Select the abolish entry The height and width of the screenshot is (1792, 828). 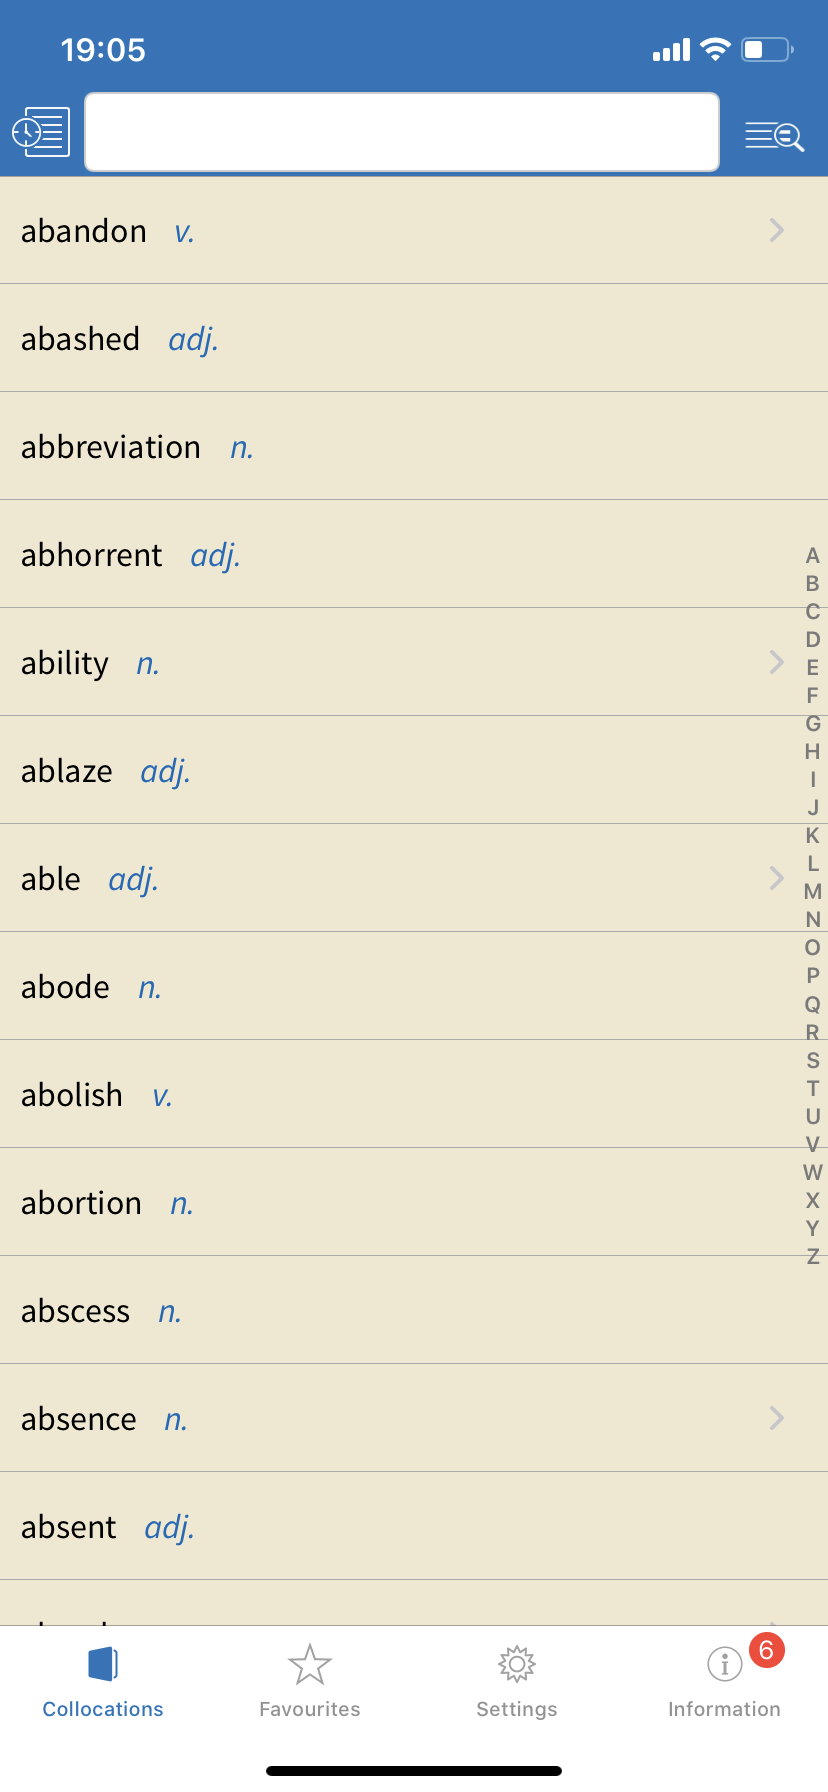pyautogui.click(x=414, y=1094)
